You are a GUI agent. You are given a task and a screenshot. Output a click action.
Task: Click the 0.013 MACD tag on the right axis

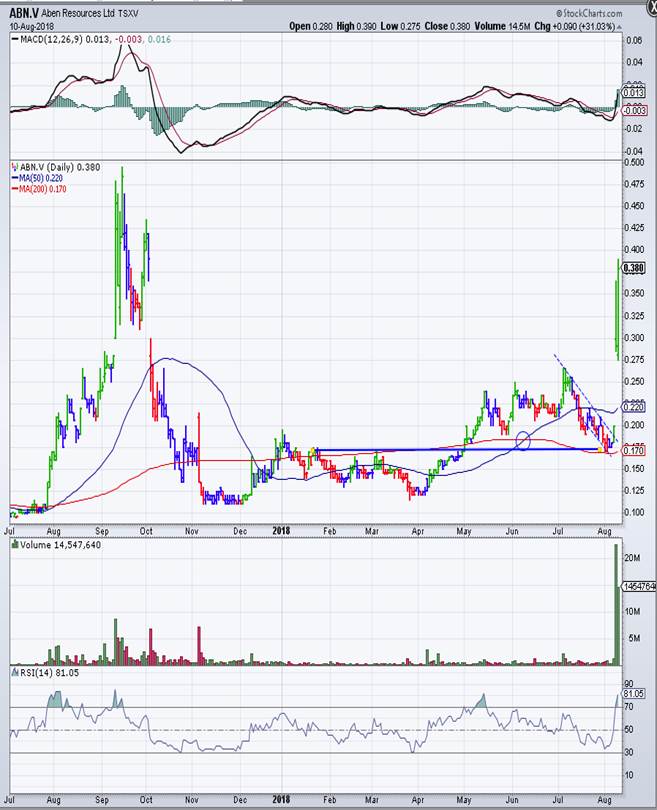click(x=634, y=92)
